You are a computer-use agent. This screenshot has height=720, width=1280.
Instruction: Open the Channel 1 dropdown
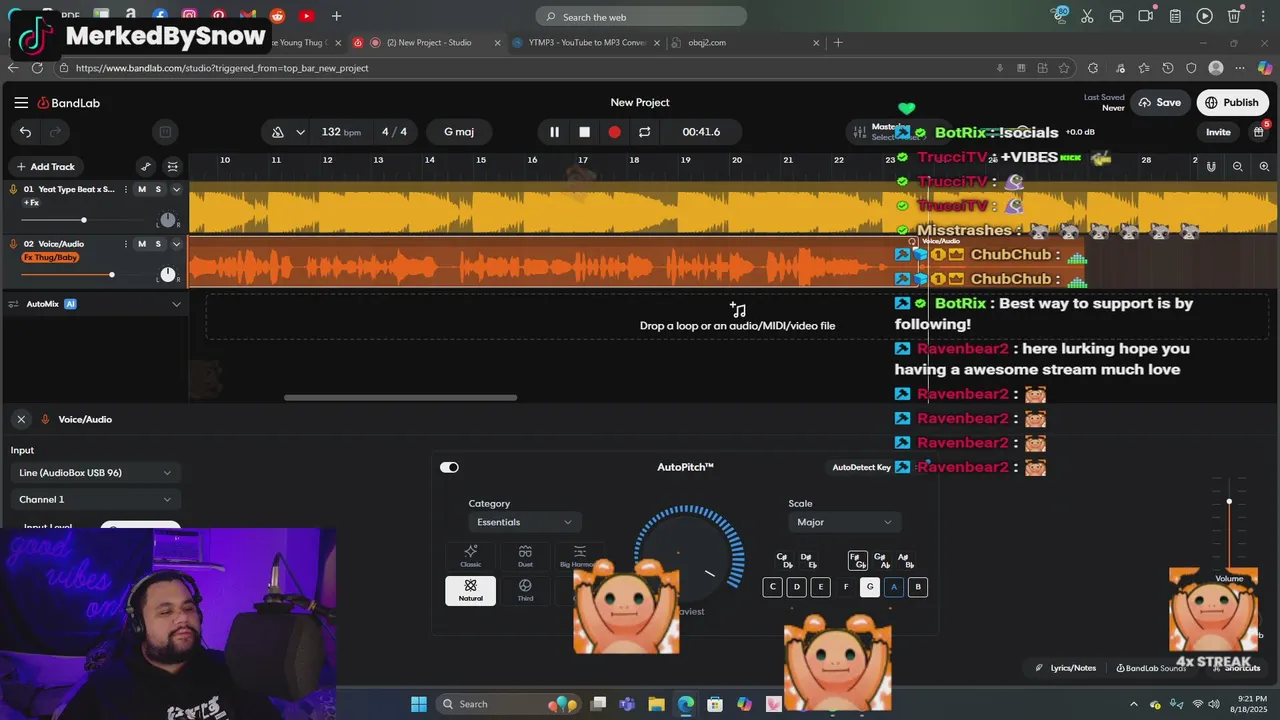[x=95, y=499]
